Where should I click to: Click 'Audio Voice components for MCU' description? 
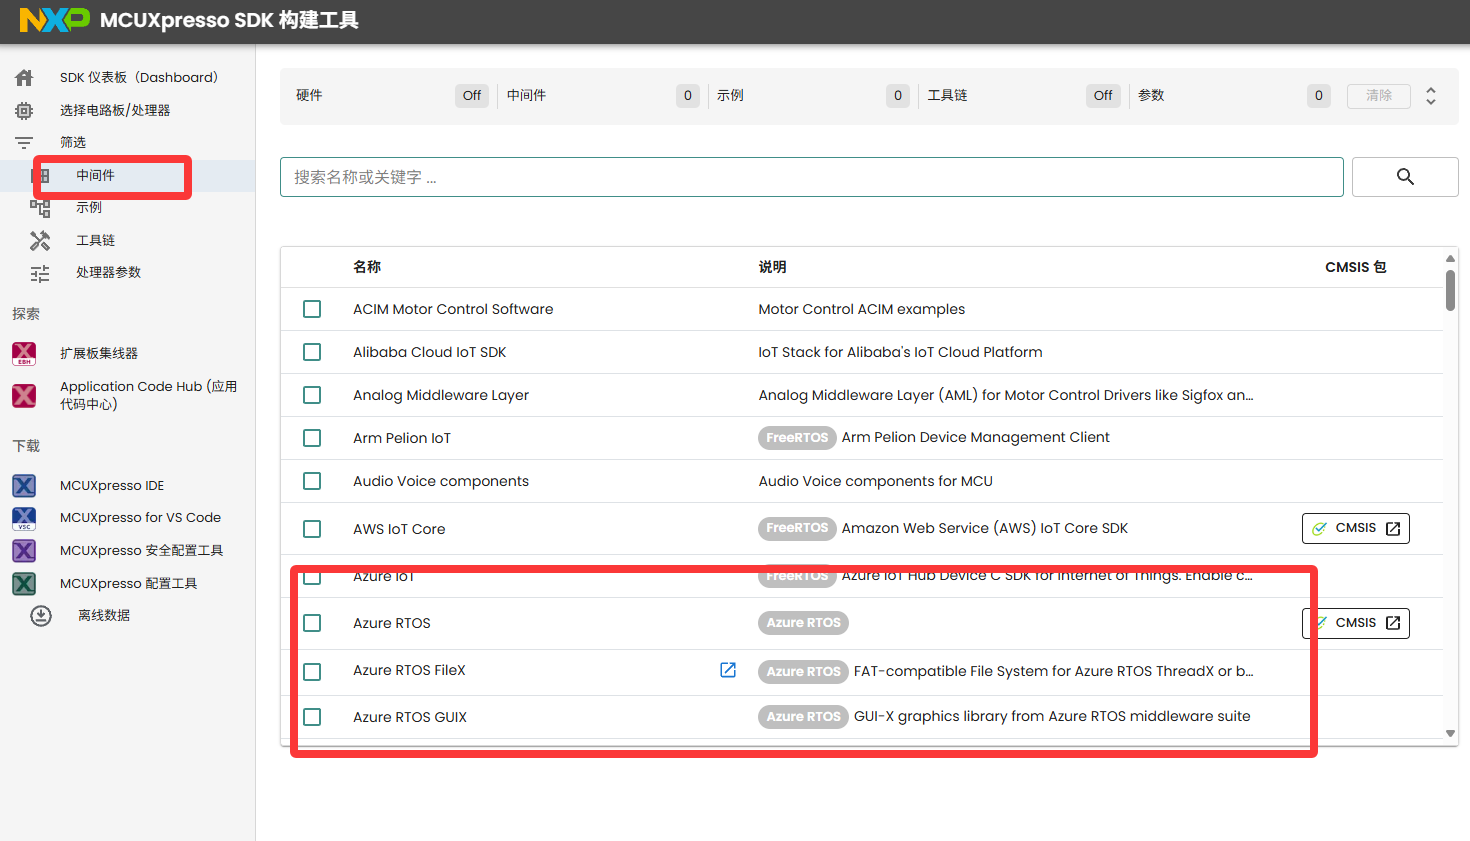[x=876, y=481]
